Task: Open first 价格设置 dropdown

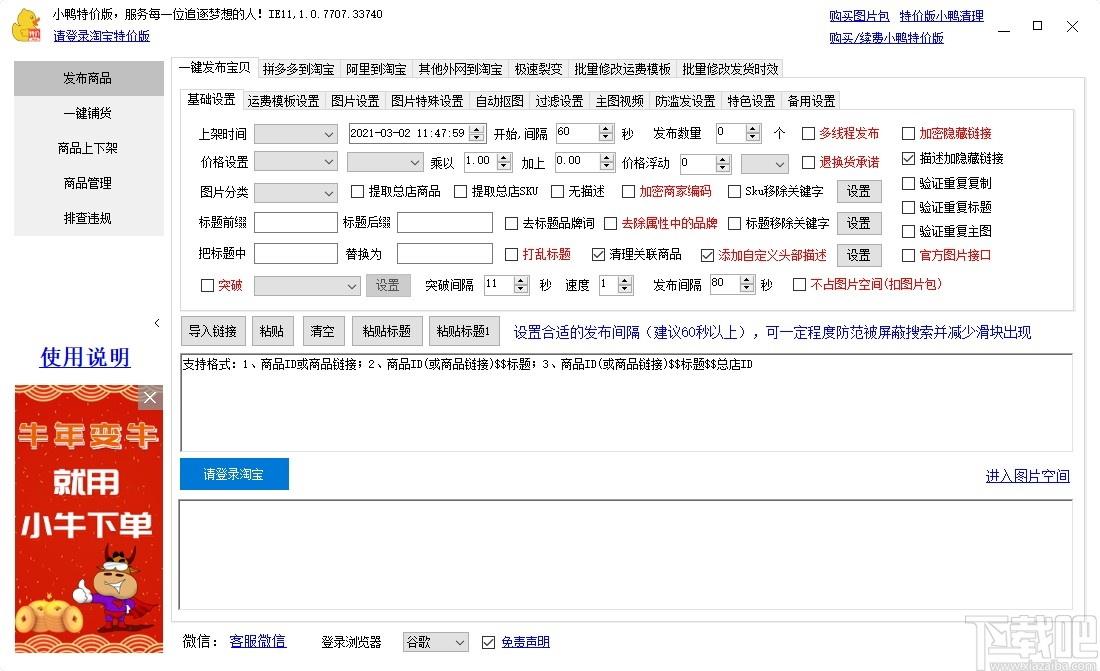Action: [x=295, y=162]
